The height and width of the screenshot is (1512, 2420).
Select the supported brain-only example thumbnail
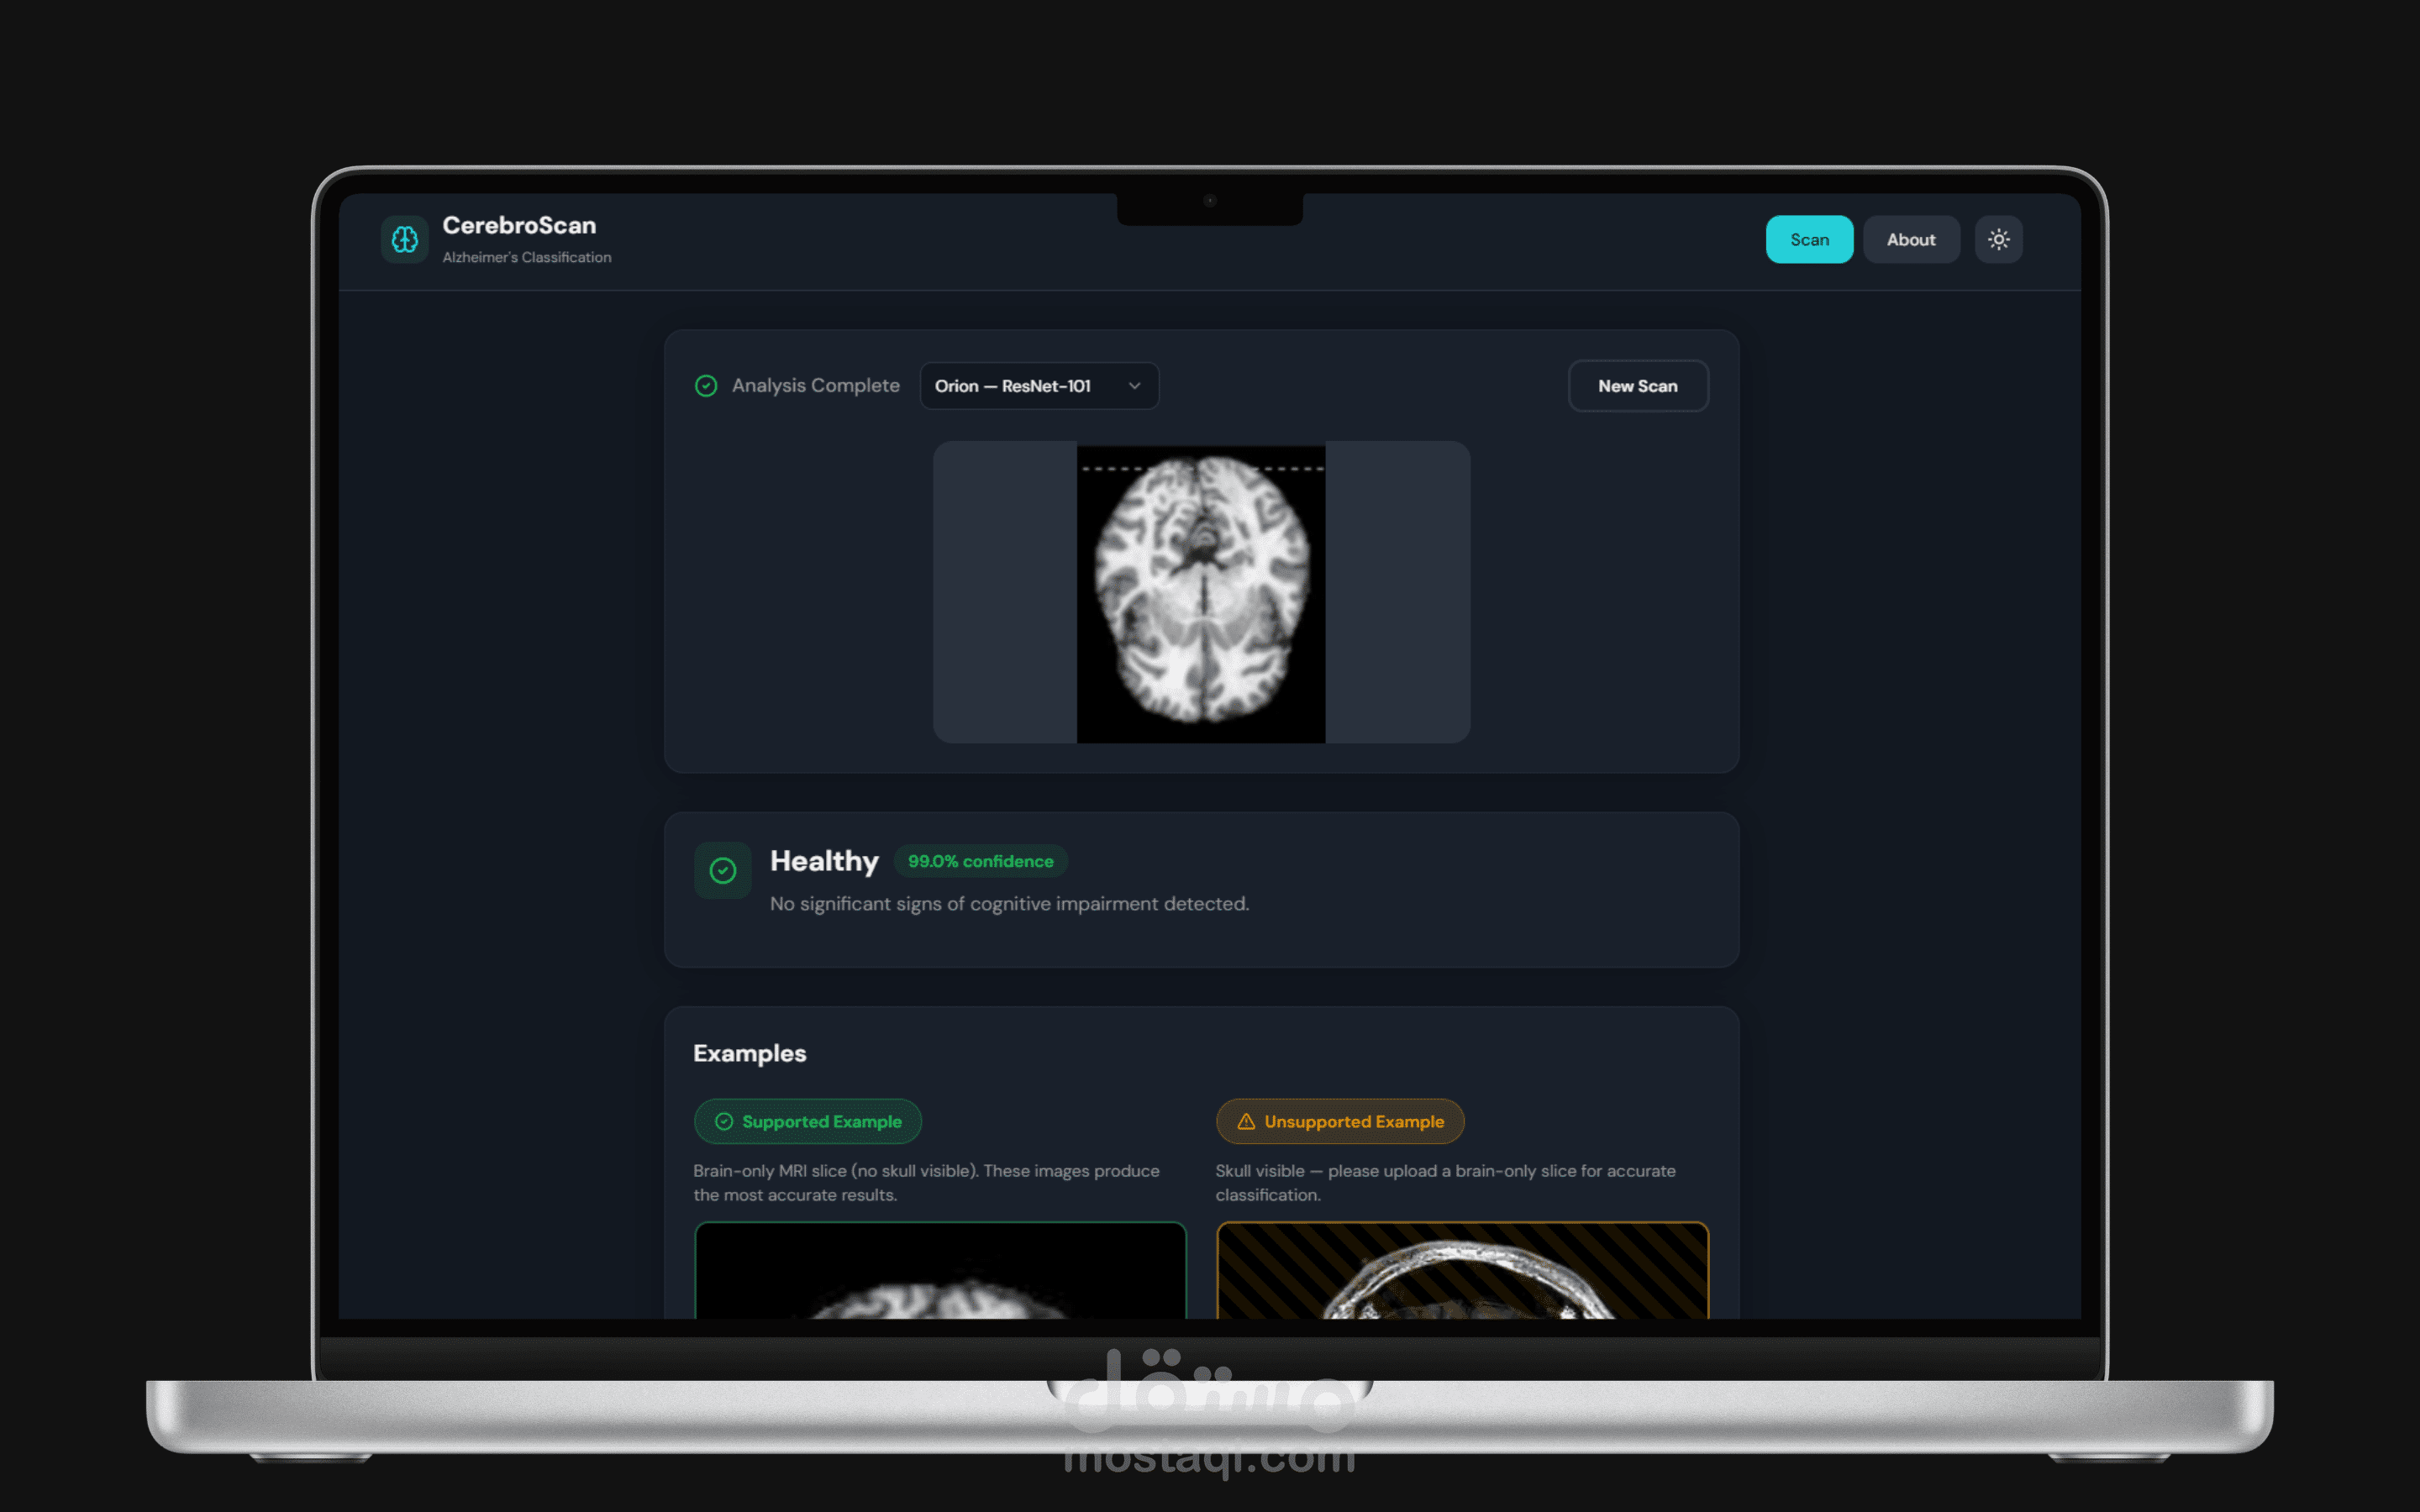click(940, 1270)
